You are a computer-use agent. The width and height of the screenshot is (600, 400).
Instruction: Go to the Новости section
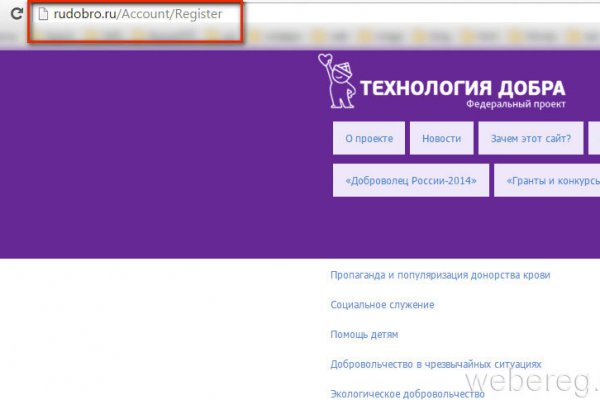(x=441, y=139)
